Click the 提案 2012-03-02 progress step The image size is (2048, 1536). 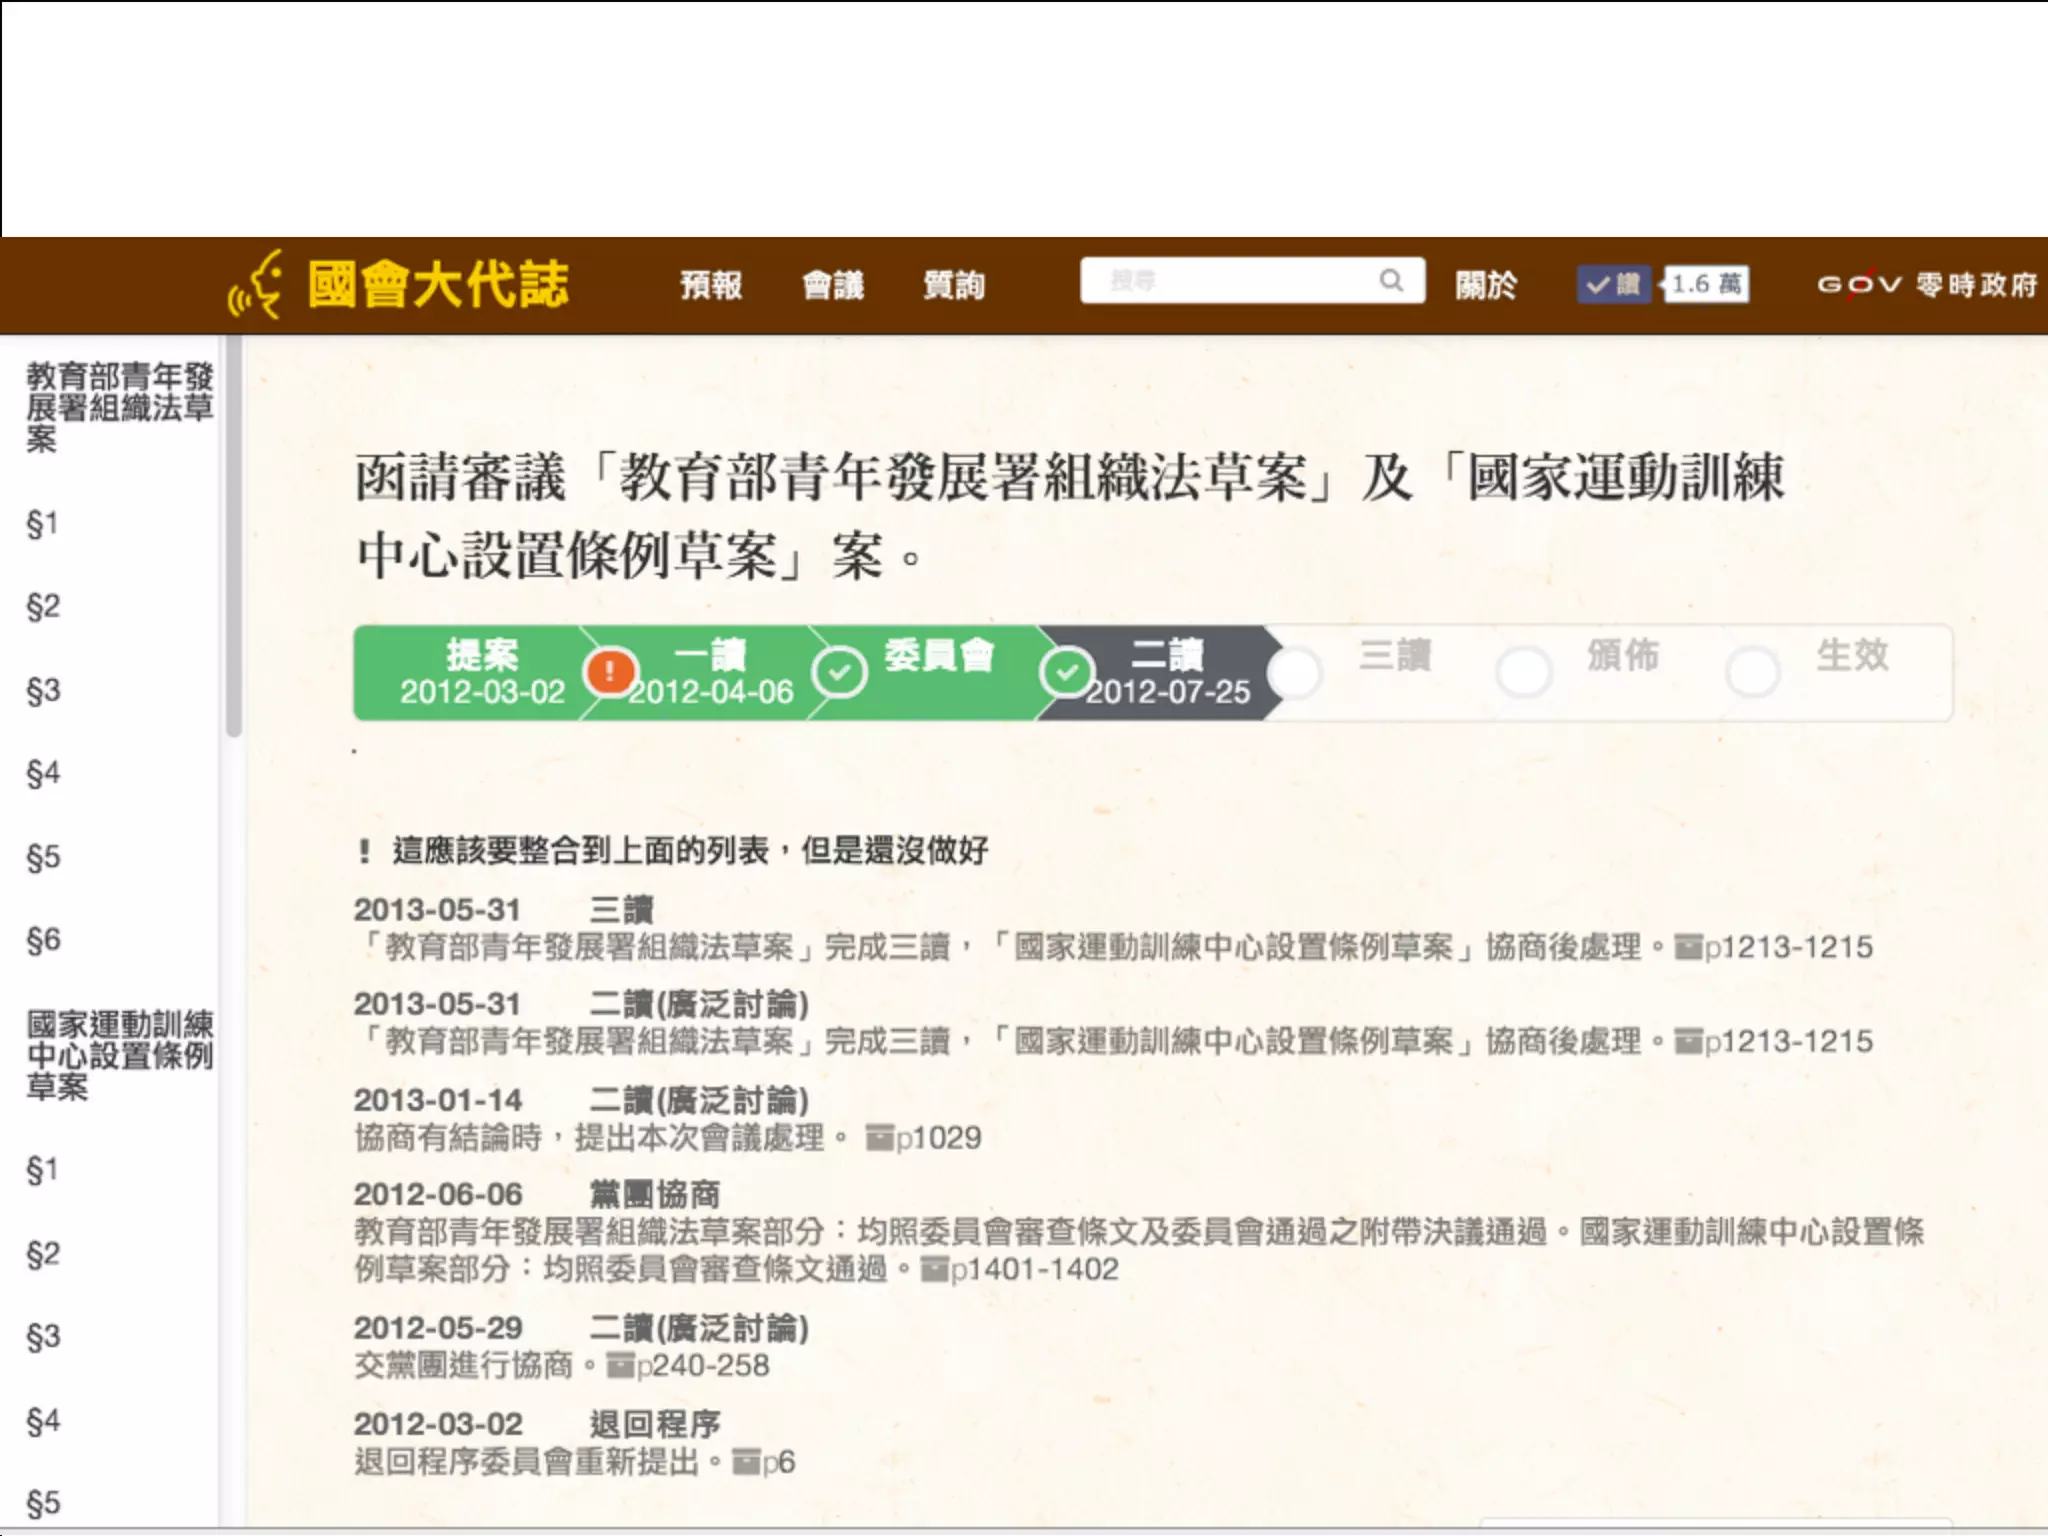[x=482, y=672]
